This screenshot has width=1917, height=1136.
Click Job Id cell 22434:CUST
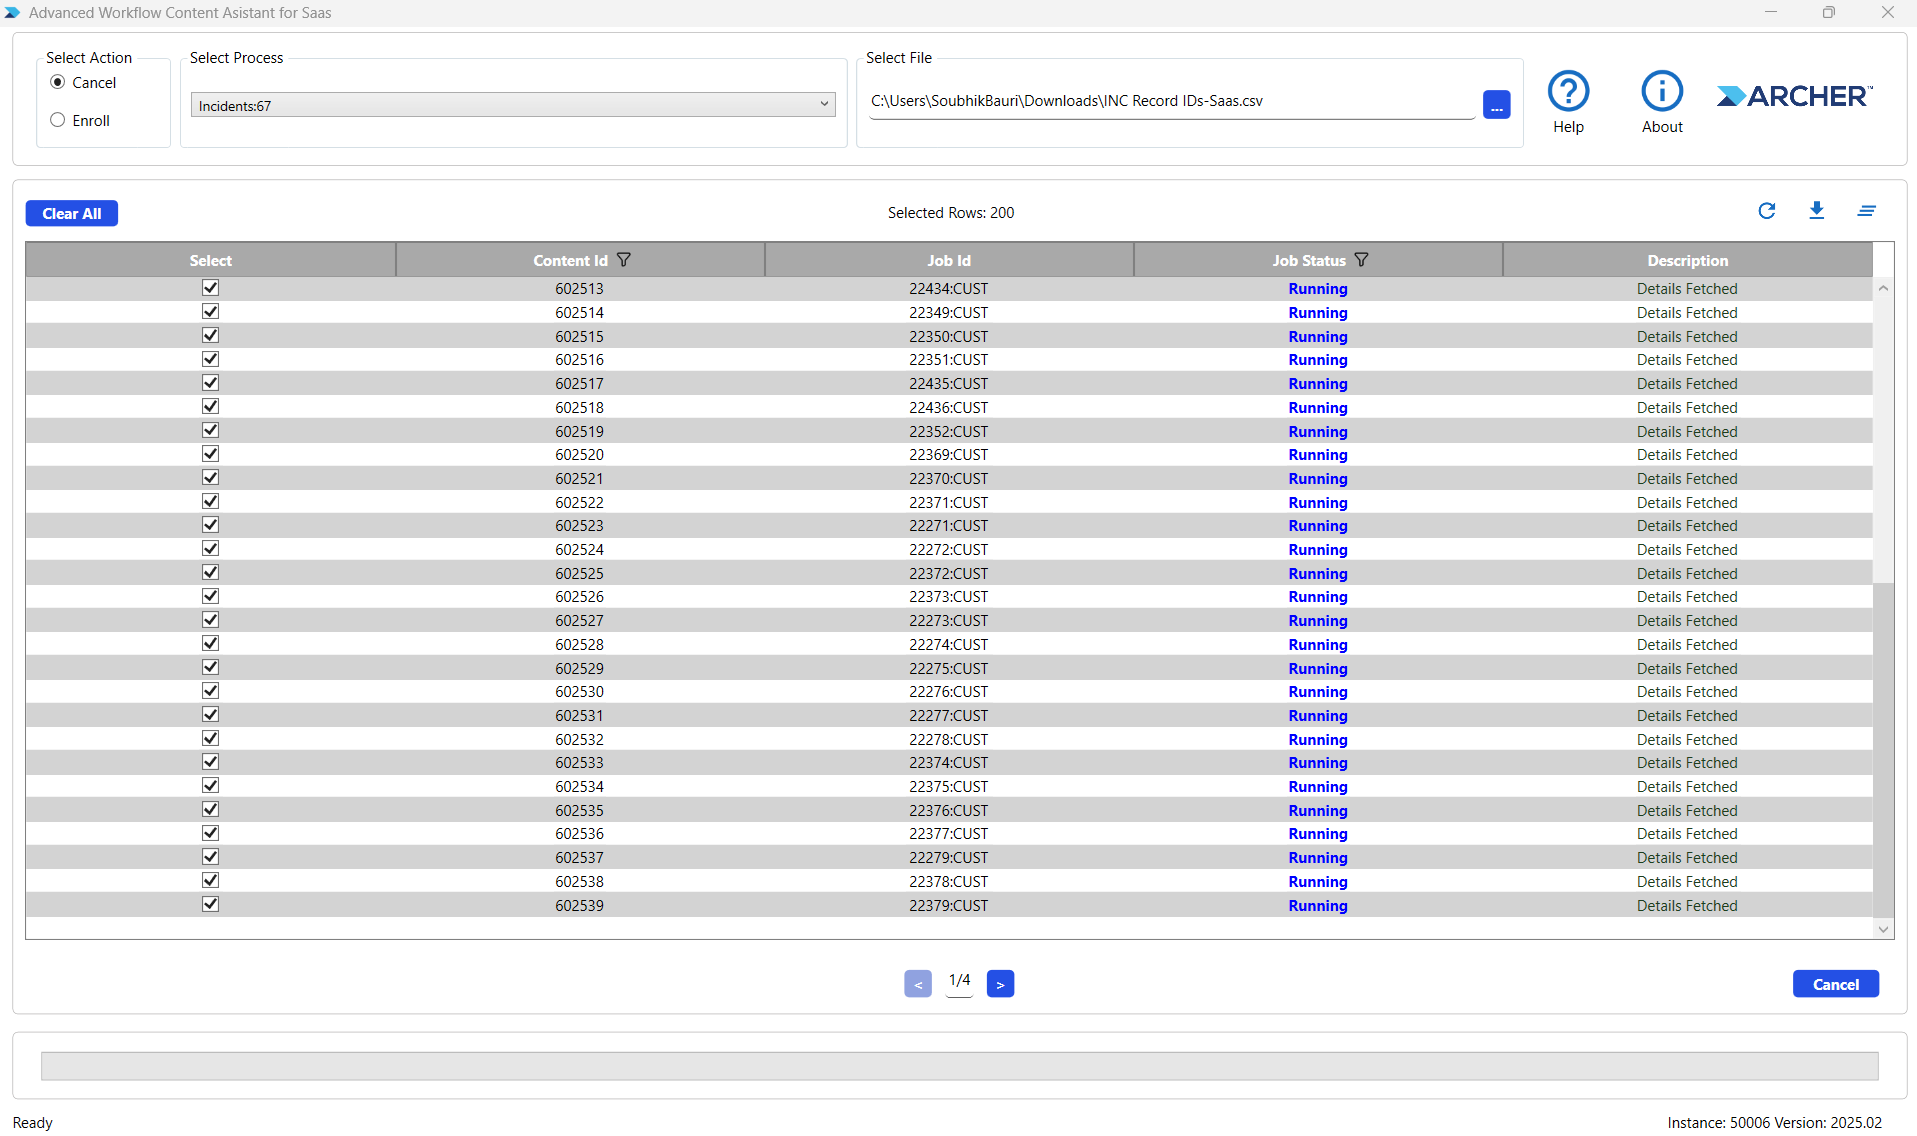click(x=949, y=288)
